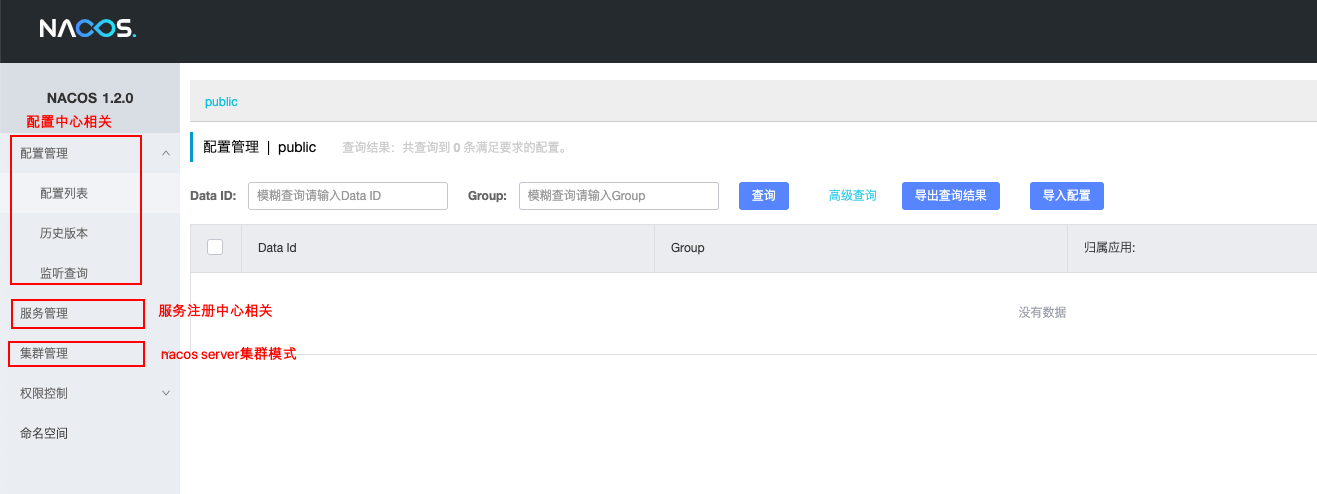Open 配置列表 in the sidebar
The height and width of the screenshot is (494, 1317).
tap(64, 193)
